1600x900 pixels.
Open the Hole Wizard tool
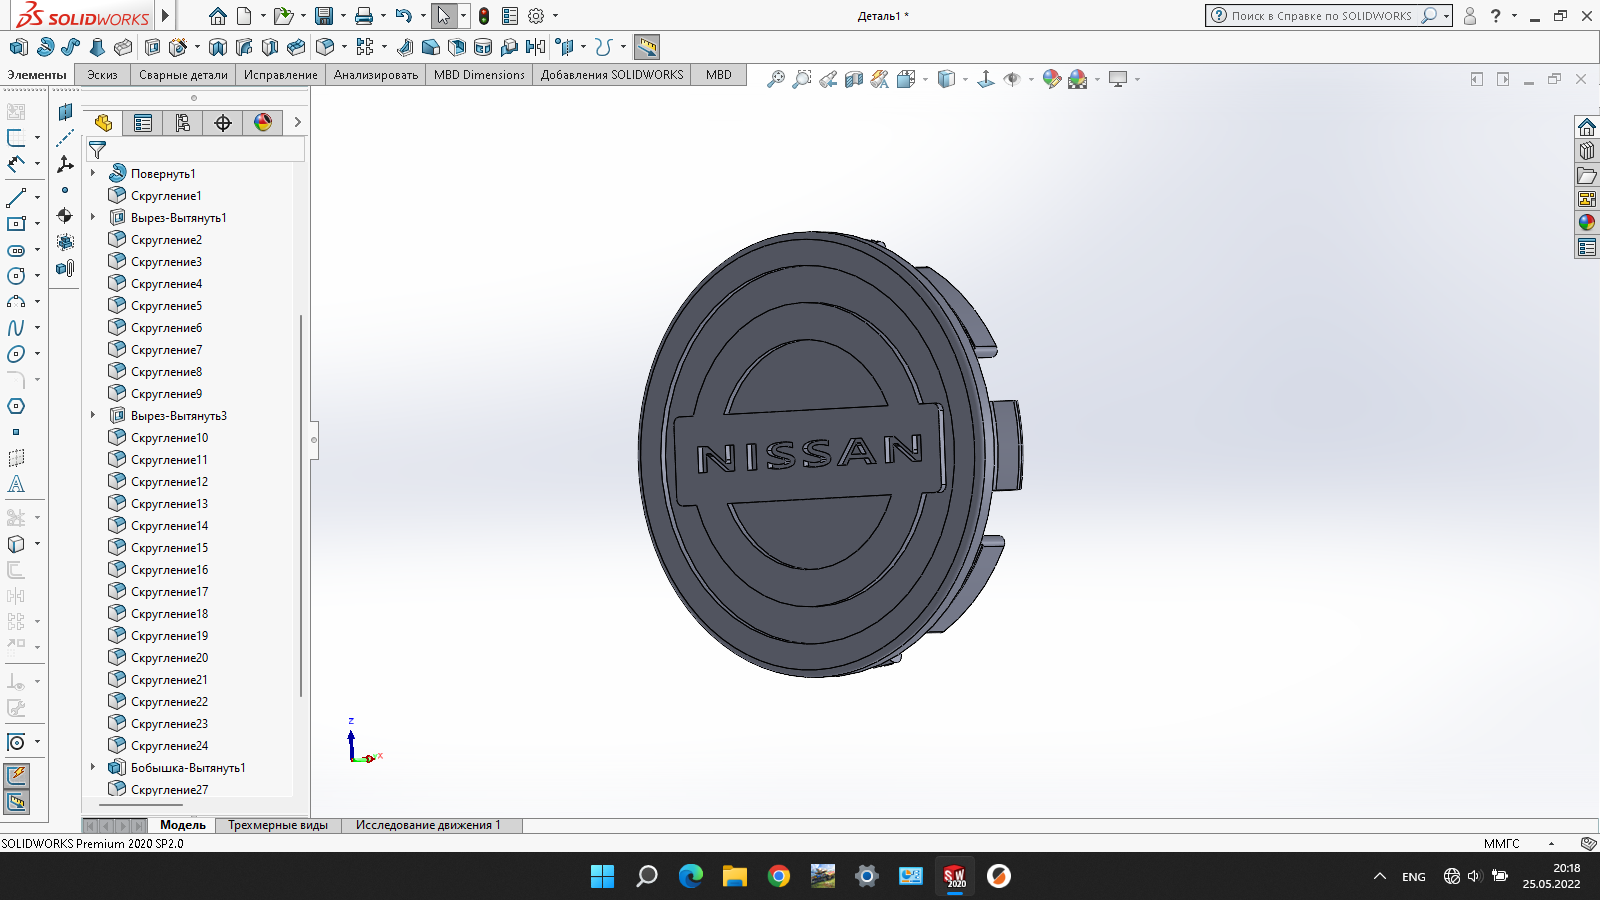(178, 47)
